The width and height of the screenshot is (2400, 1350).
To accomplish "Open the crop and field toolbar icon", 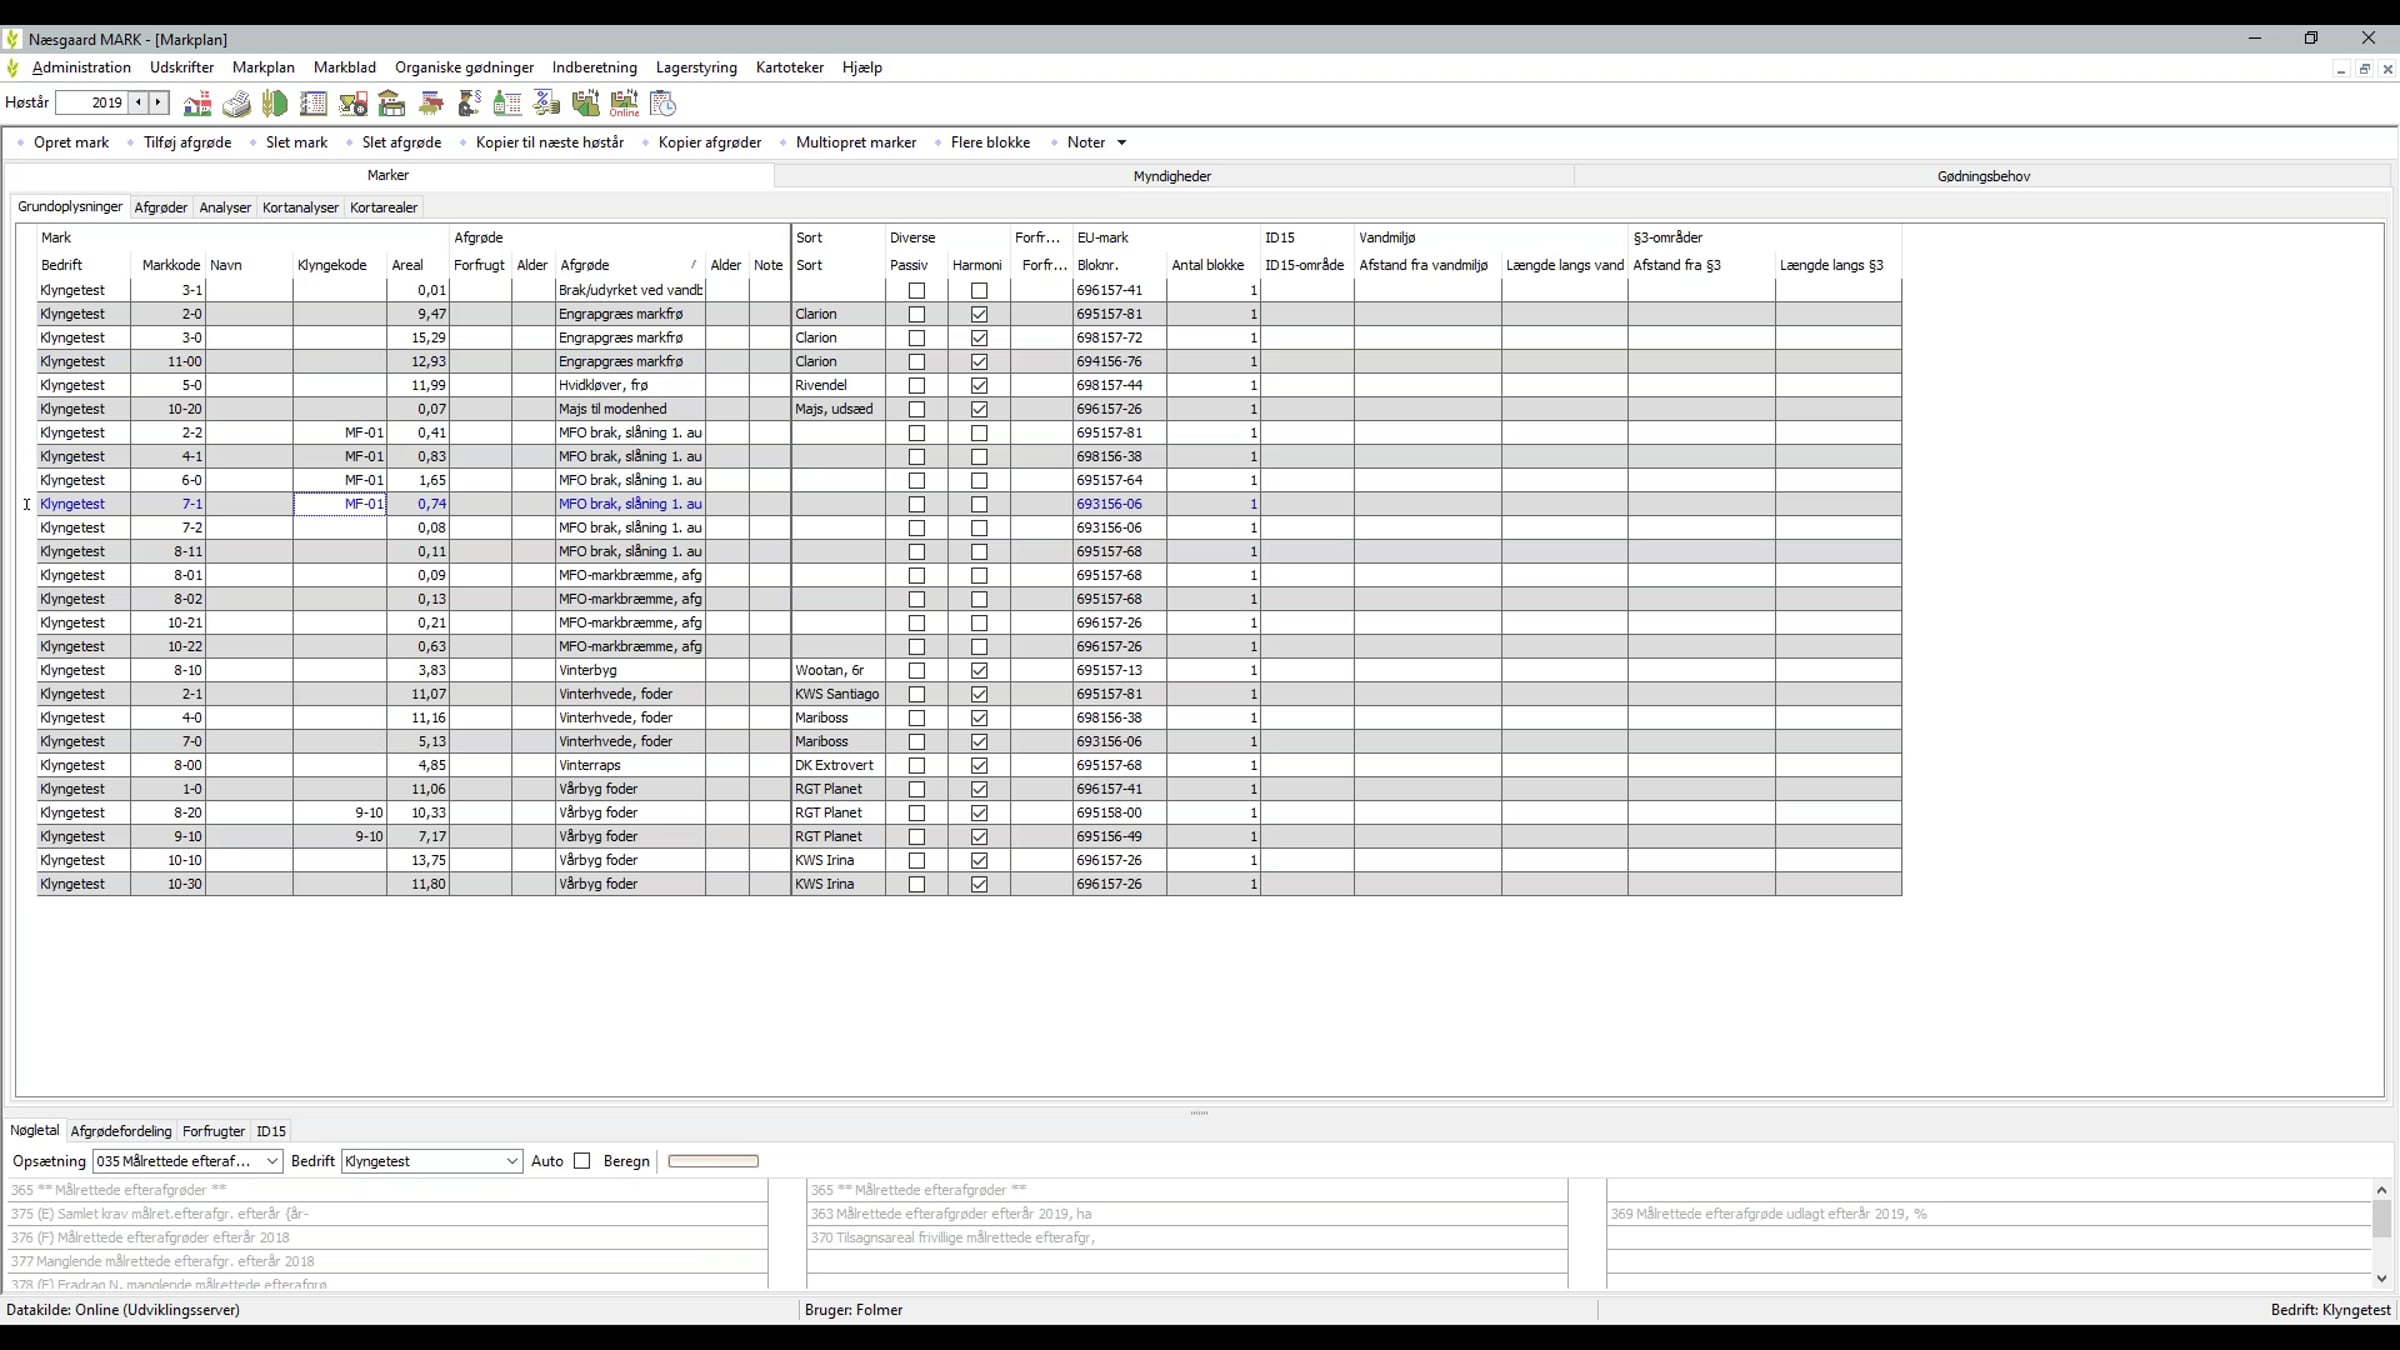I will [274, 103].
